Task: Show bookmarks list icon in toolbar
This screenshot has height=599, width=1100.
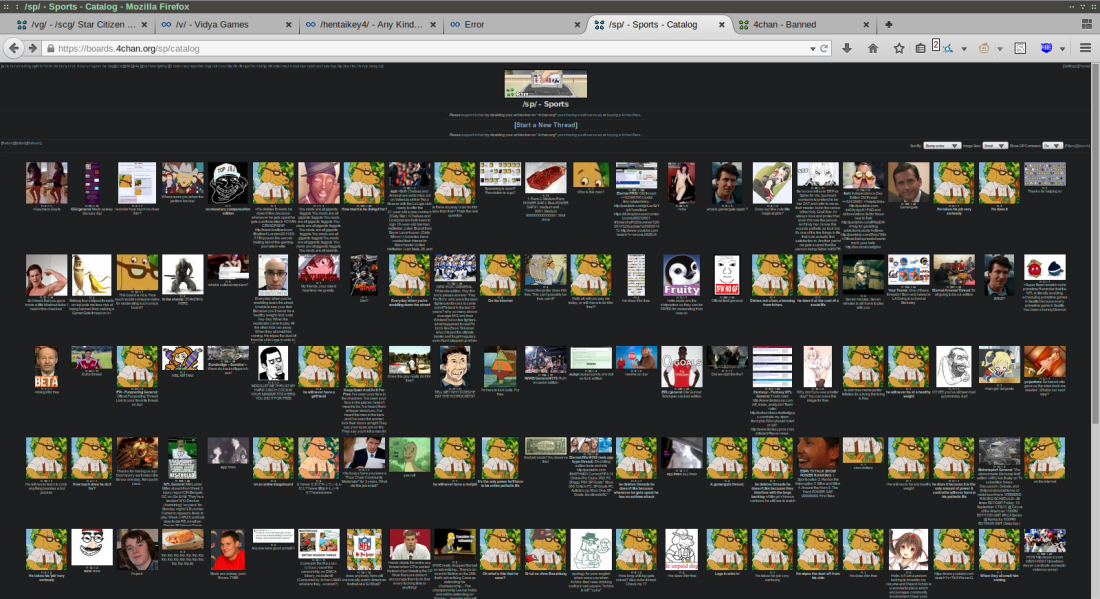Action: coord(921,47)
